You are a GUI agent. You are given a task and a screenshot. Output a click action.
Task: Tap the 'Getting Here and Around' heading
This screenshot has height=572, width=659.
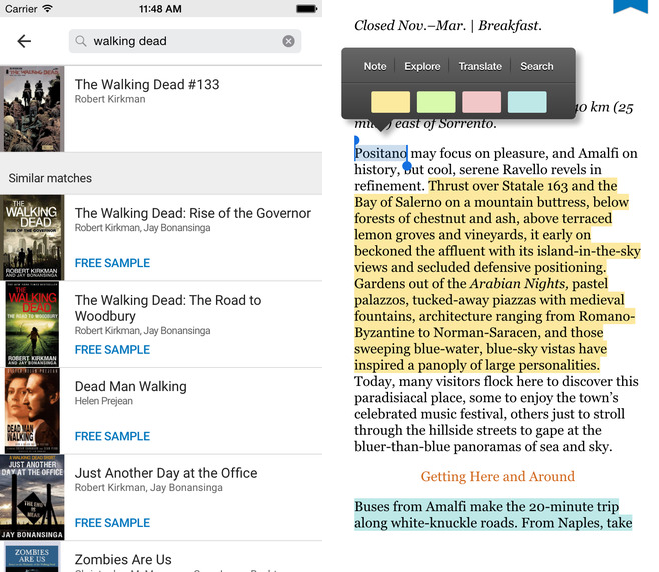[498, 477]
